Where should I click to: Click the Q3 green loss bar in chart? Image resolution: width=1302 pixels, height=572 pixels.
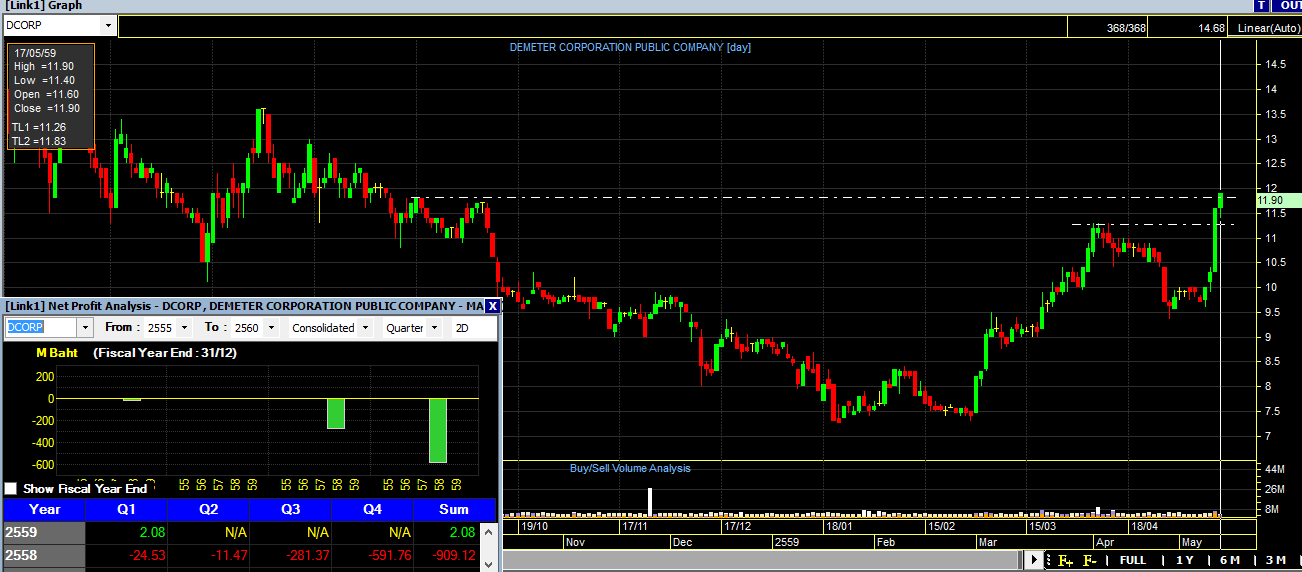pos(336,414)
